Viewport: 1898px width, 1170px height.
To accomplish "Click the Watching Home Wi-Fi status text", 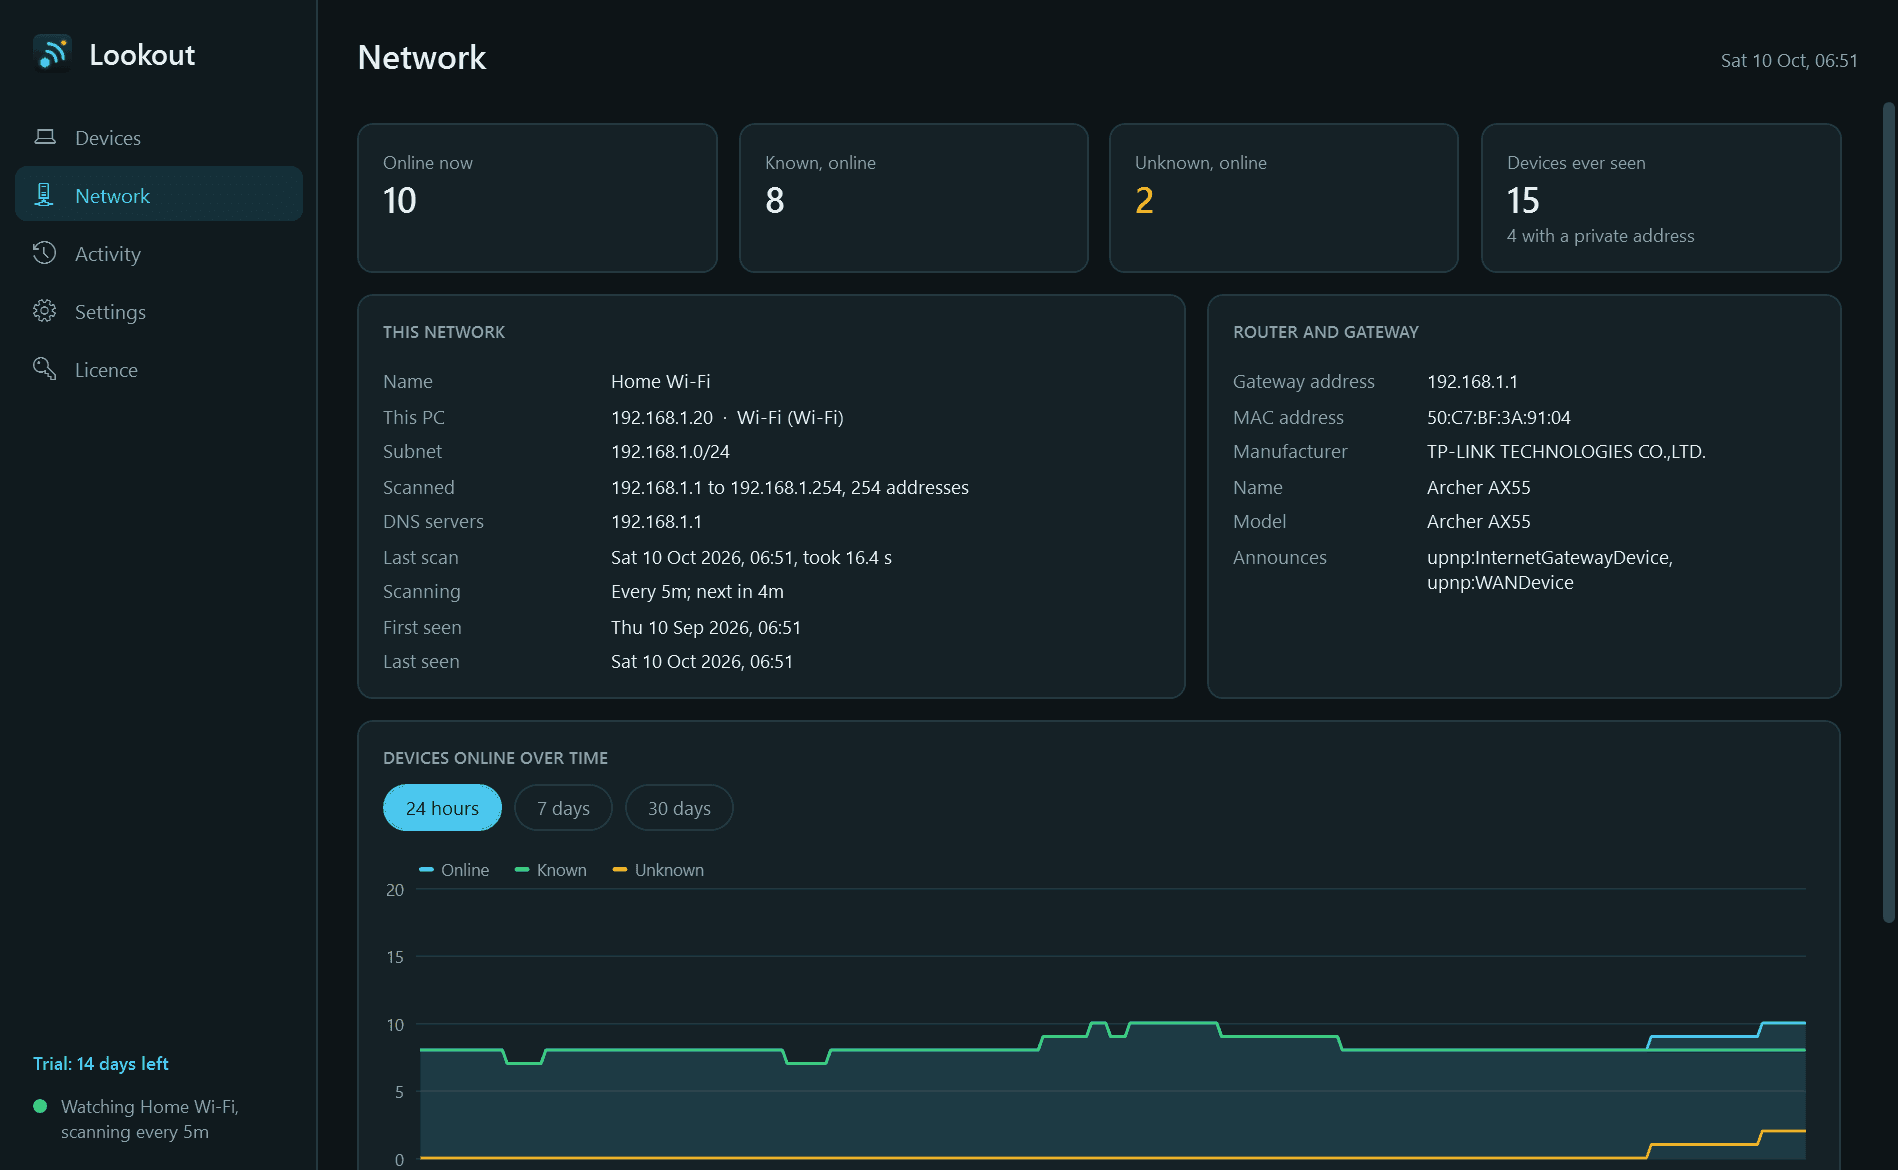I will pyautogui.click(x=150, y=1119).
